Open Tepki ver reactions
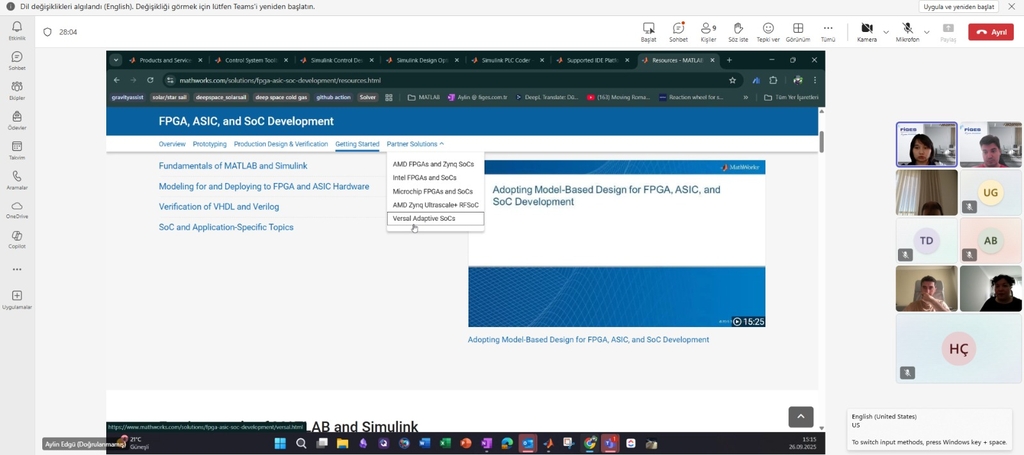 768,31
